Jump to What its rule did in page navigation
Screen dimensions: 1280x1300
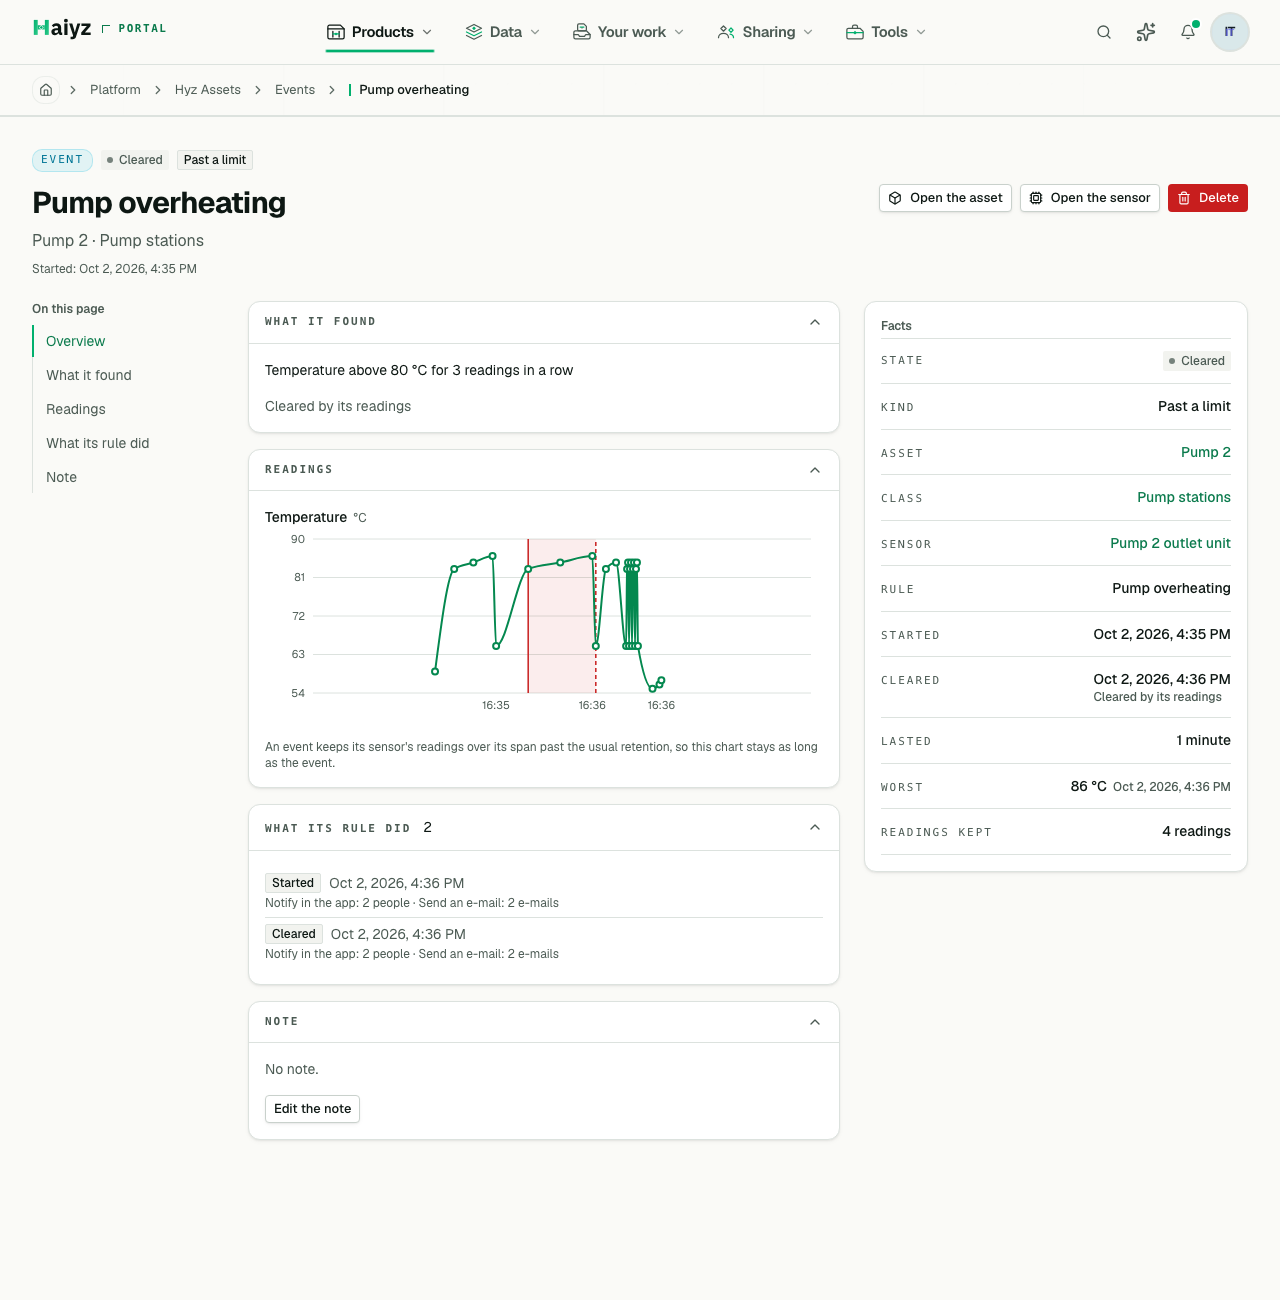click(x=98, y=443)
